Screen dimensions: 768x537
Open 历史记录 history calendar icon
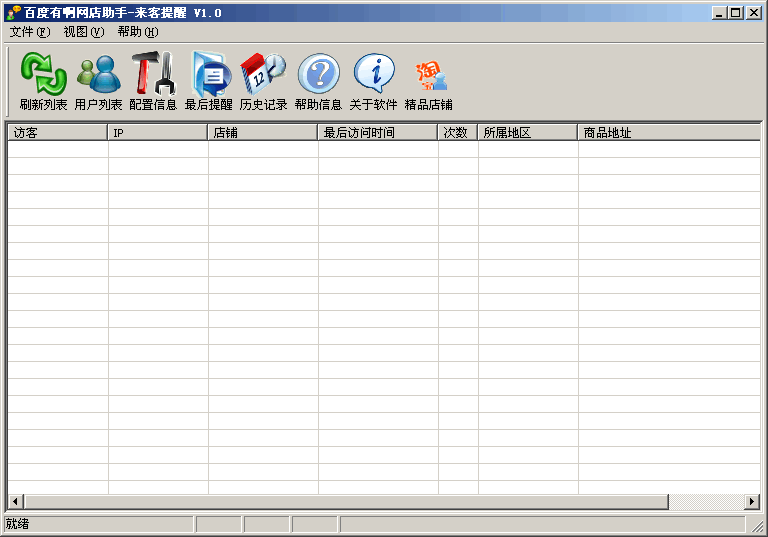pyautogui.click(x=264, y=81)
